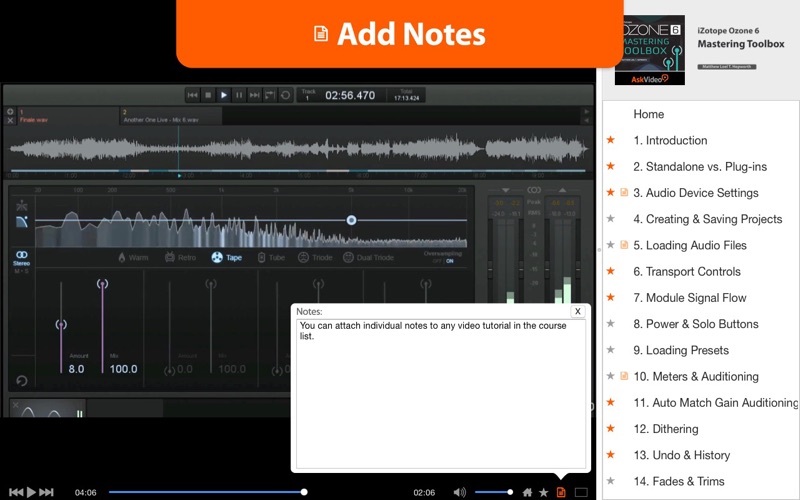Click the Add Notes banner

[x=399, y=34]
